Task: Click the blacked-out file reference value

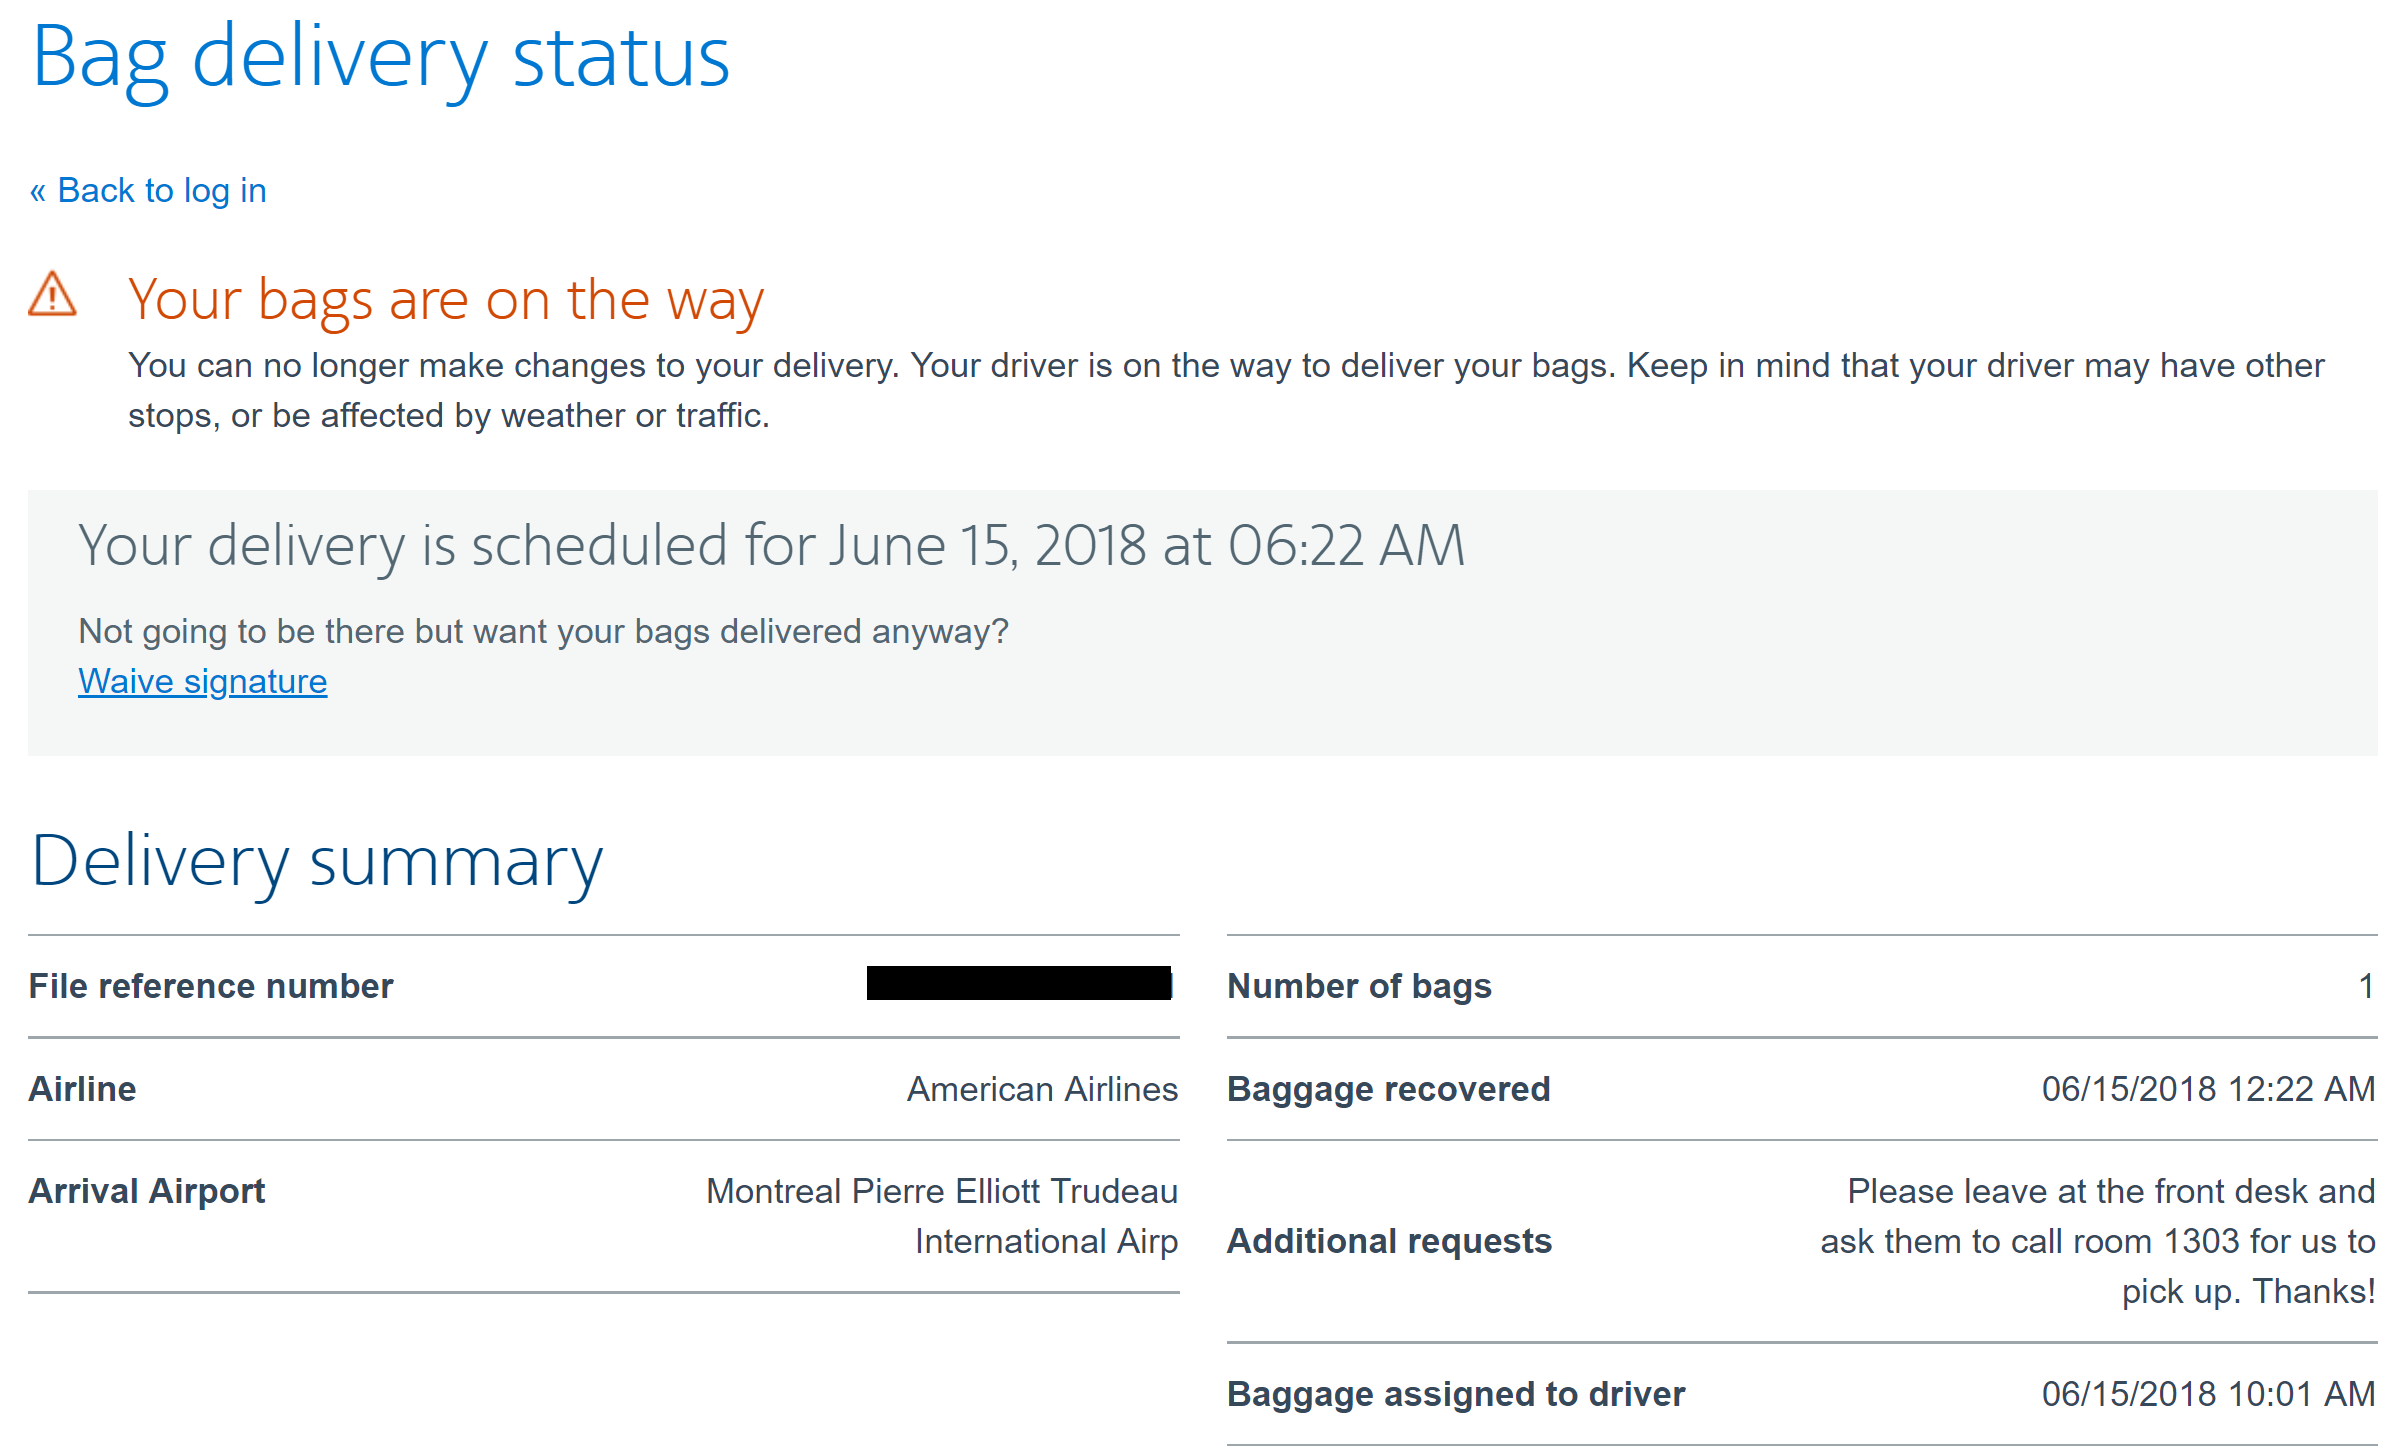Action: (x=1018, y=983)
